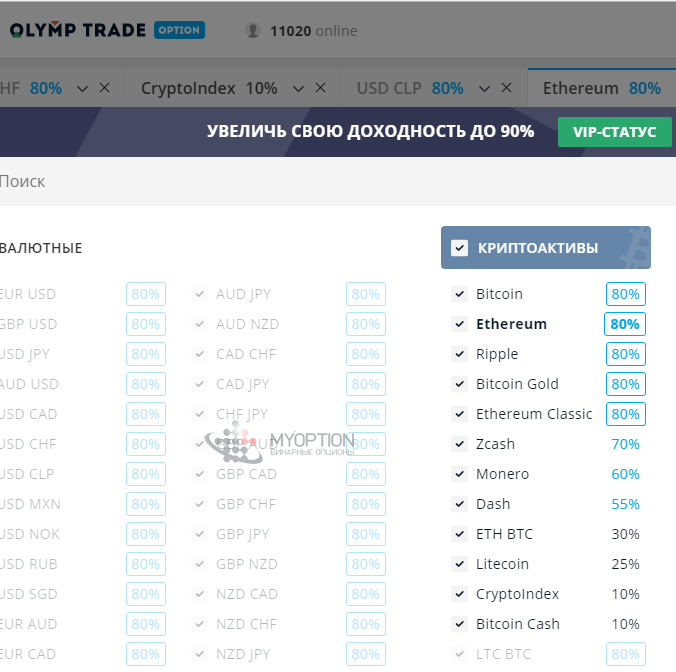Open dropdown on the HF 80% tab
Screen dimensions: 676x672
pos(82,89)
